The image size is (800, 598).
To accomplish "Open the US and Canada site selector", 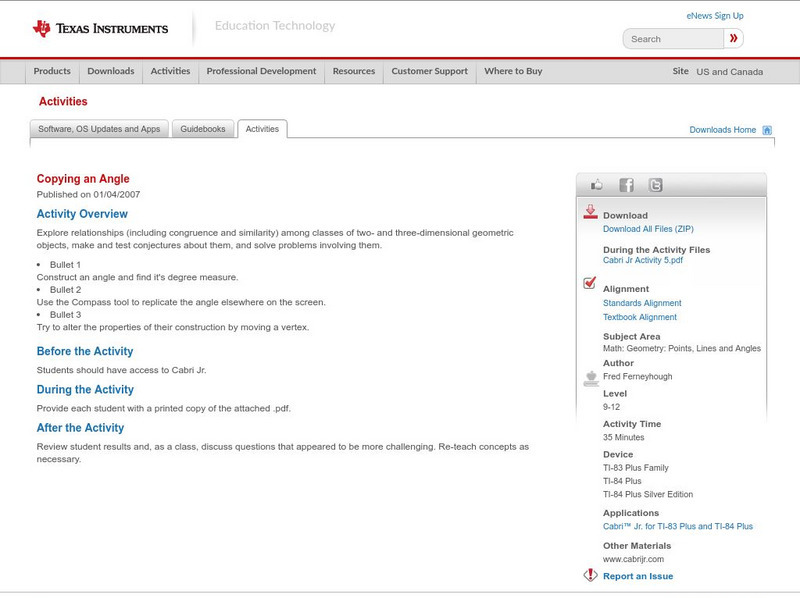I will 729,72.
